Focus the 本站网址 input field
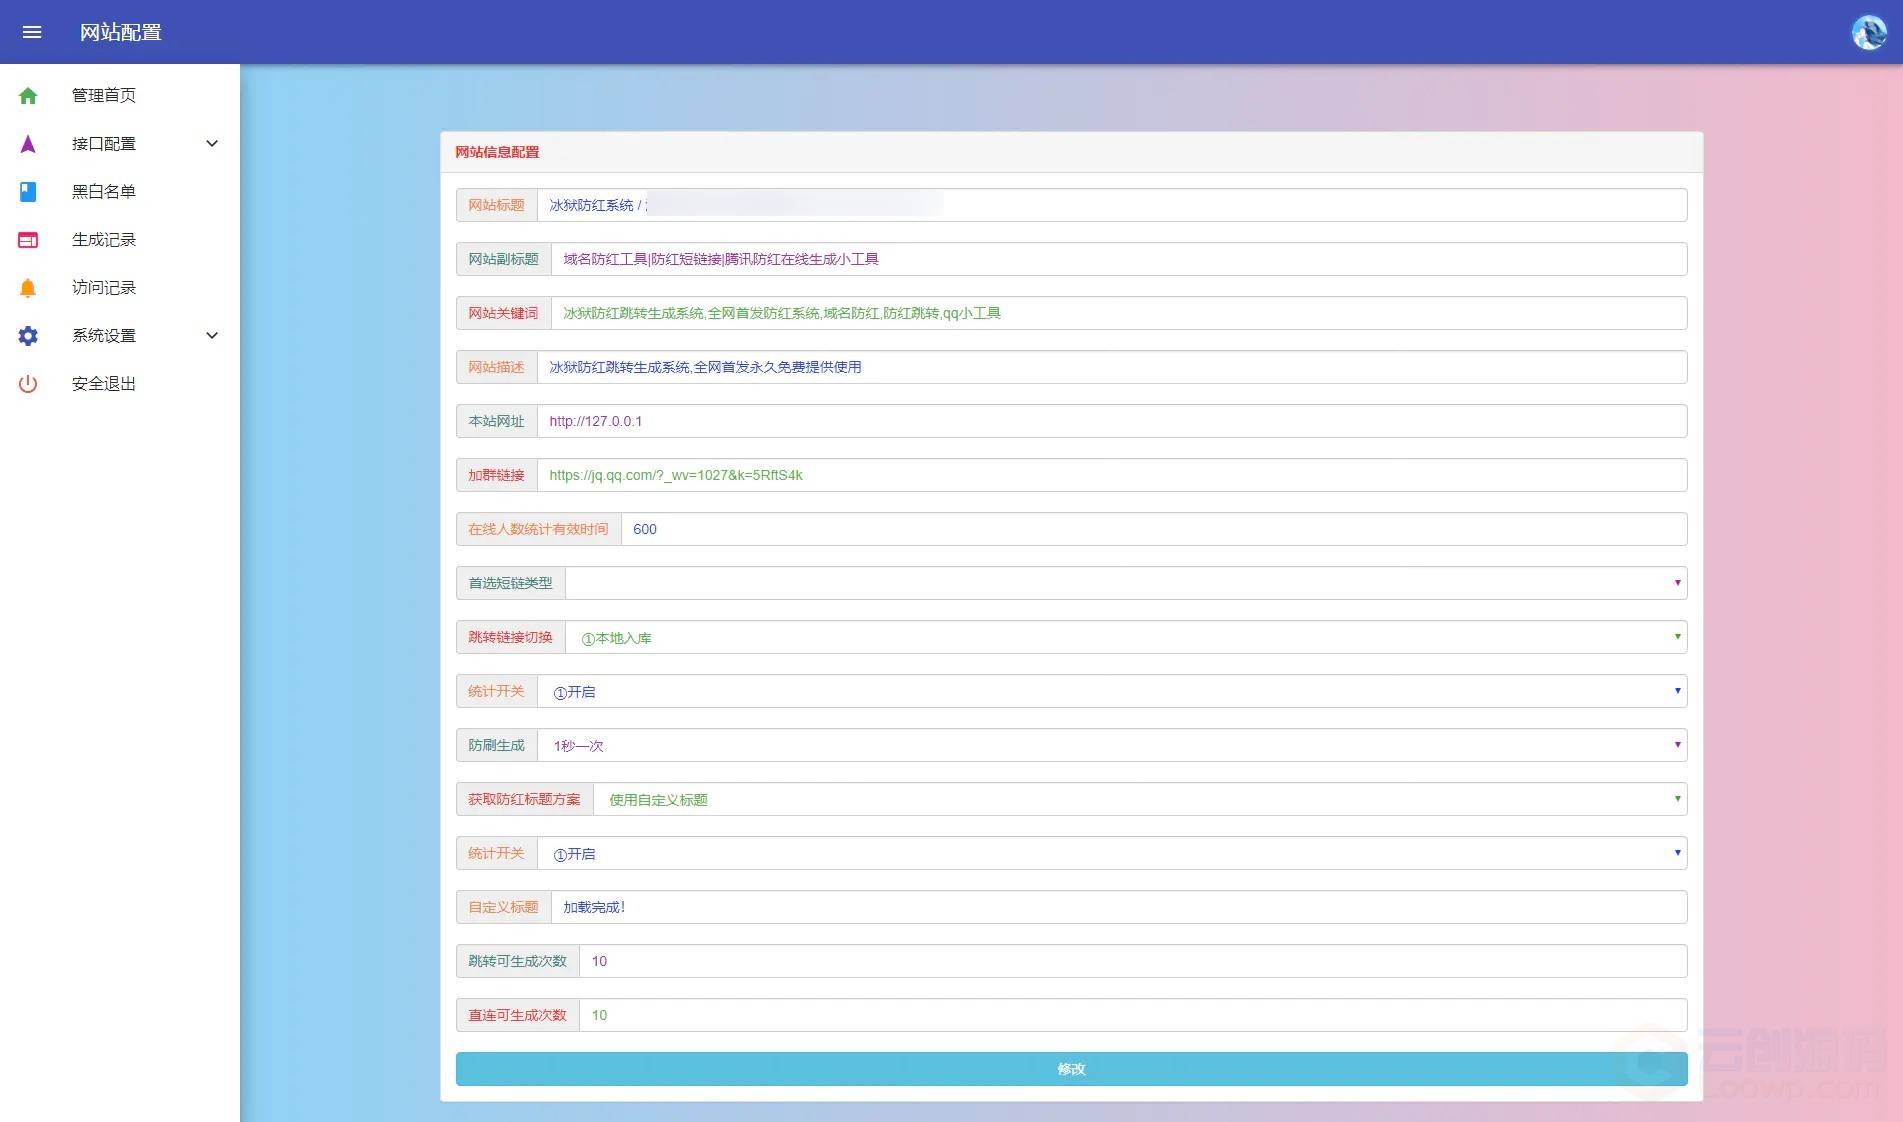This screenshot has width=1903, height=1122. 1112,421
